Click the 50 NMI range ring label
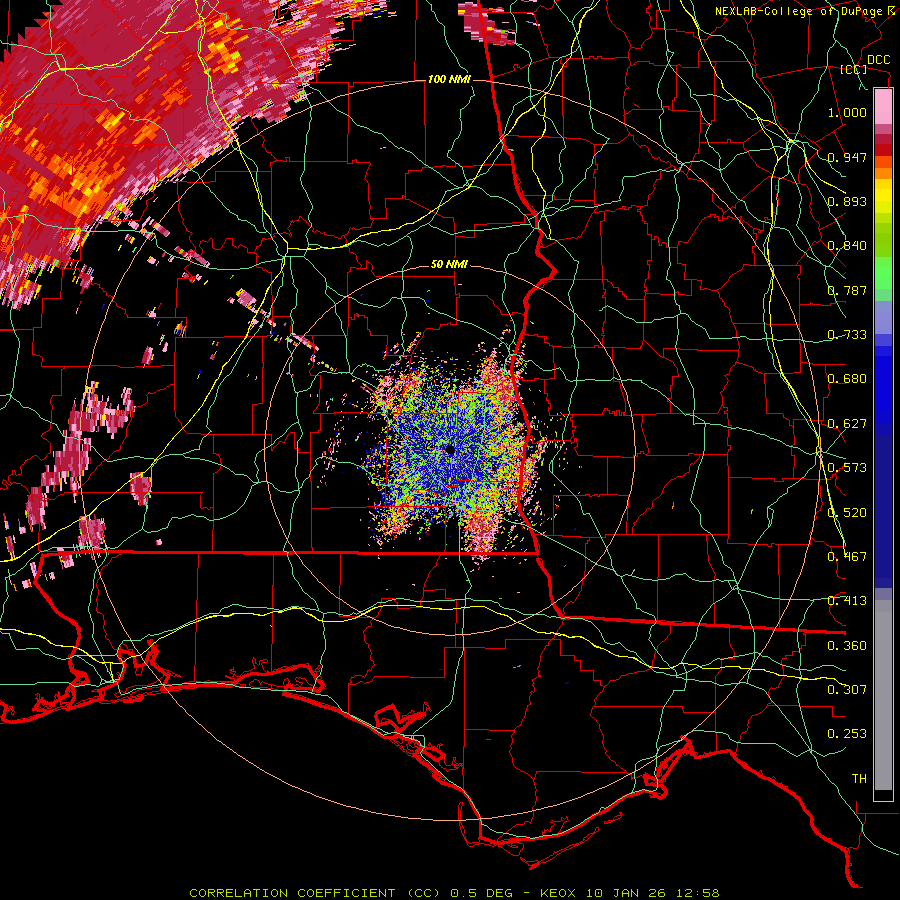Screen dimensions: 900x900 (449, 264)
